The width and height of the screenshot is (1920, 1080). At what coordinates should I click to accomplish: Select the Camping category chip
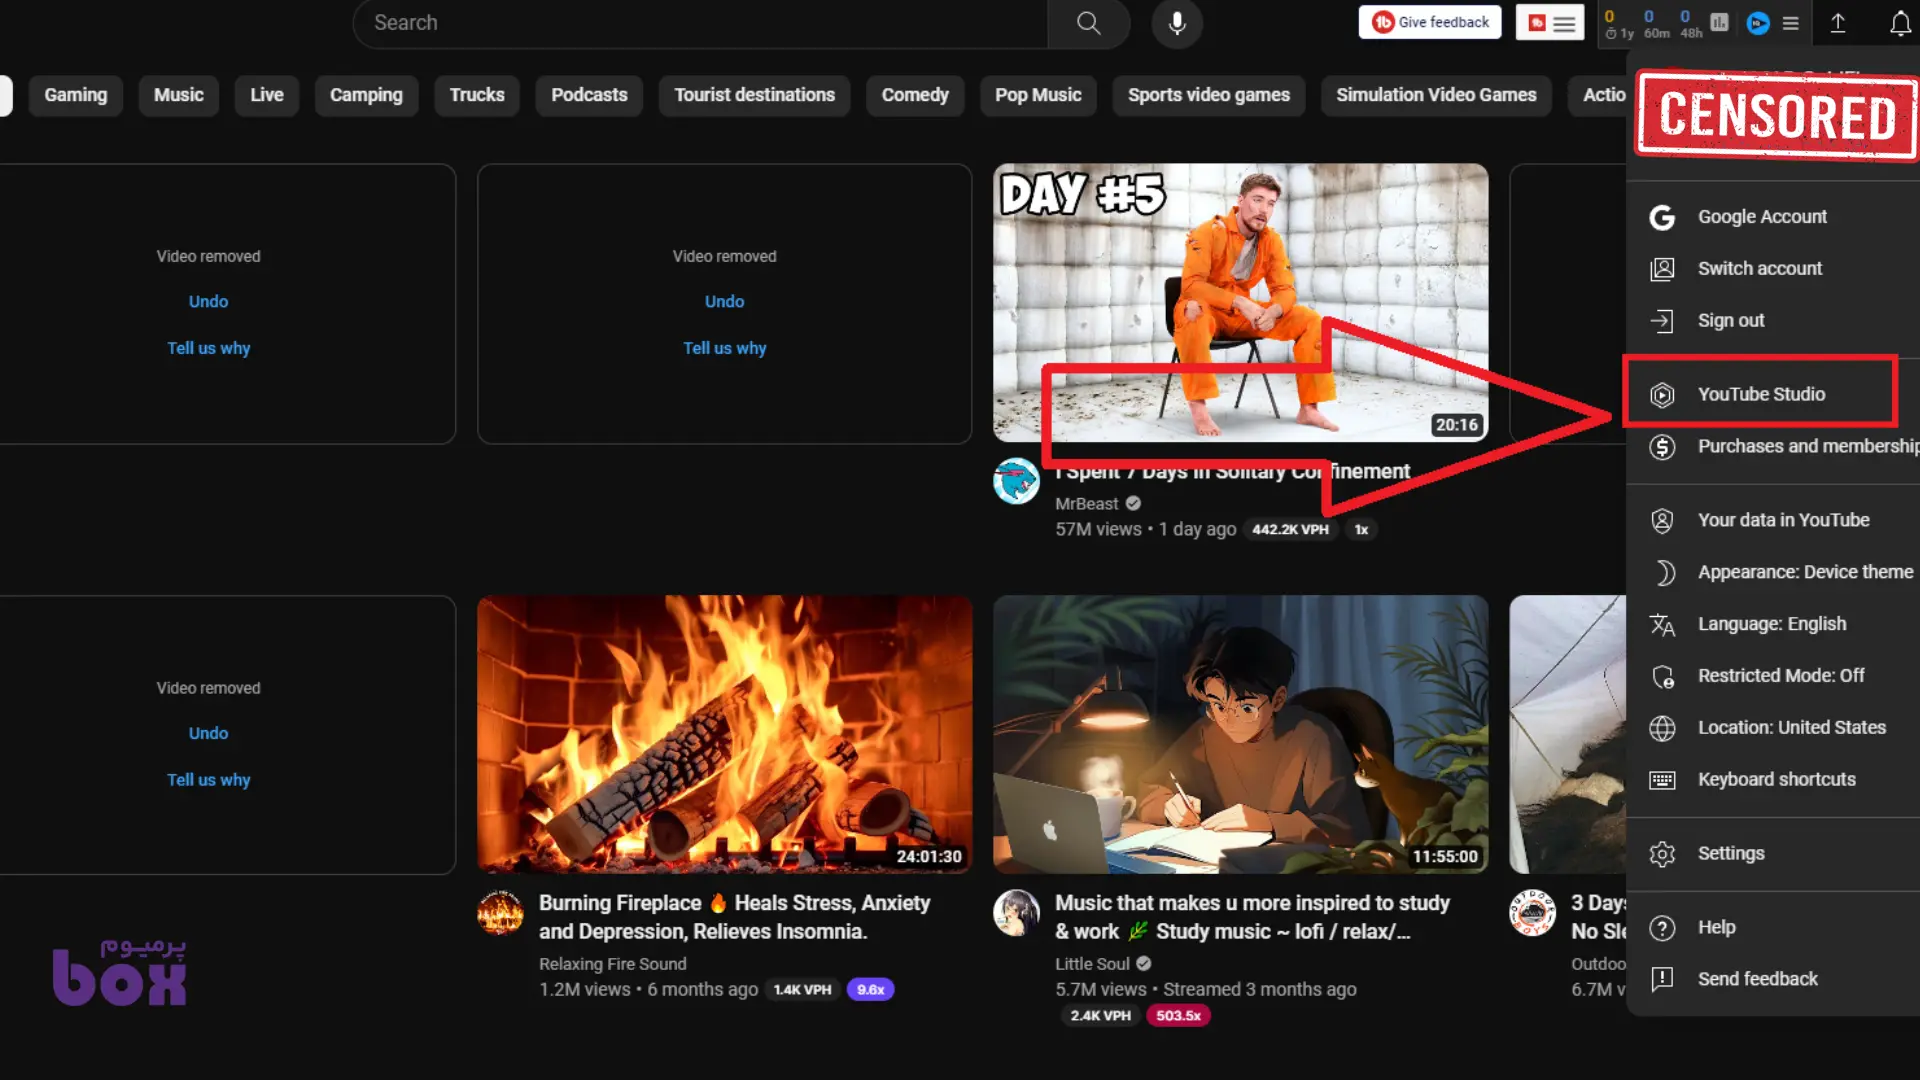click(x=366, y=95)
